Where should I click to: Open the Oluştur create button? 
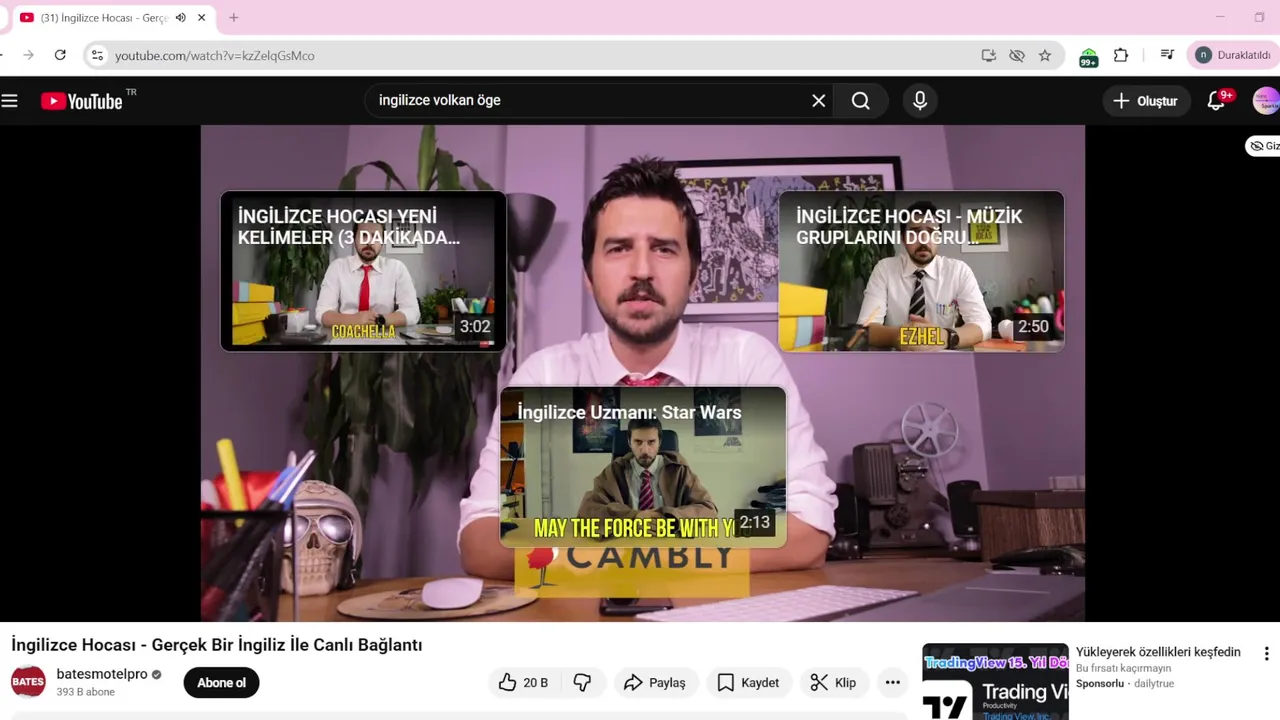1146,101
